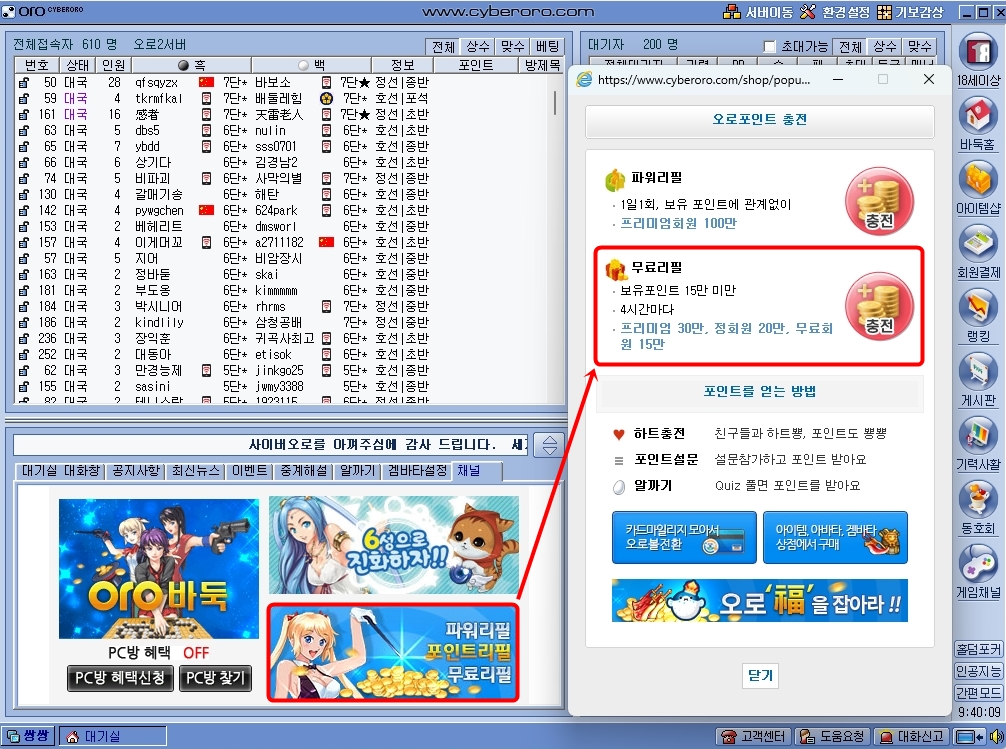Screen dimensions: 1006x749
Task: Switch to 대기실 대화창 tab
Action: pyautogui.click(x=60, y=470)
